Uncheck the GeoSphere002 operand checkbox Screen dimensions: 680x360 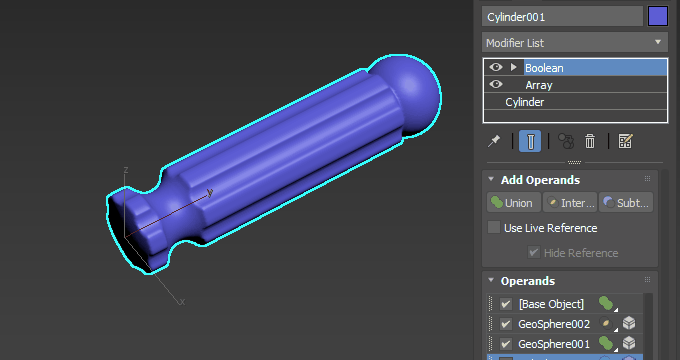pos(506,324)
